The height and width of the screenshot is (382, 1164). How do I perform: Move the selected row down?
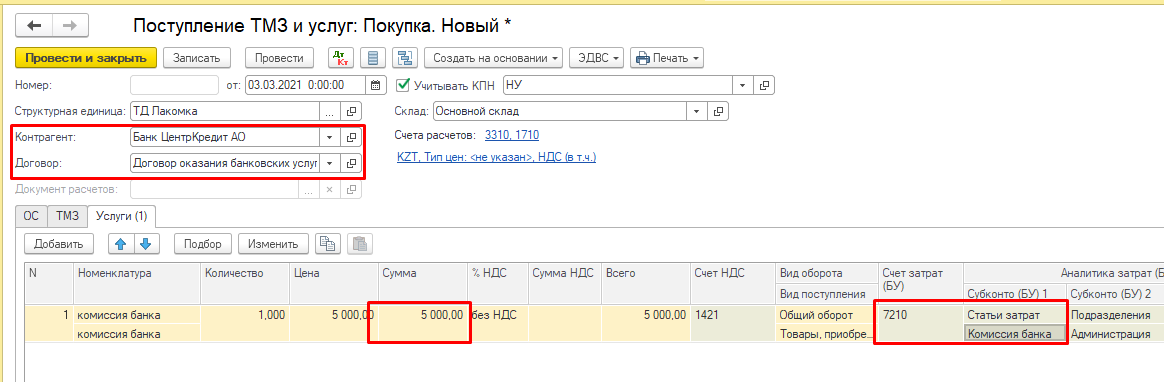pyautogui.click(x=146, y=243)
